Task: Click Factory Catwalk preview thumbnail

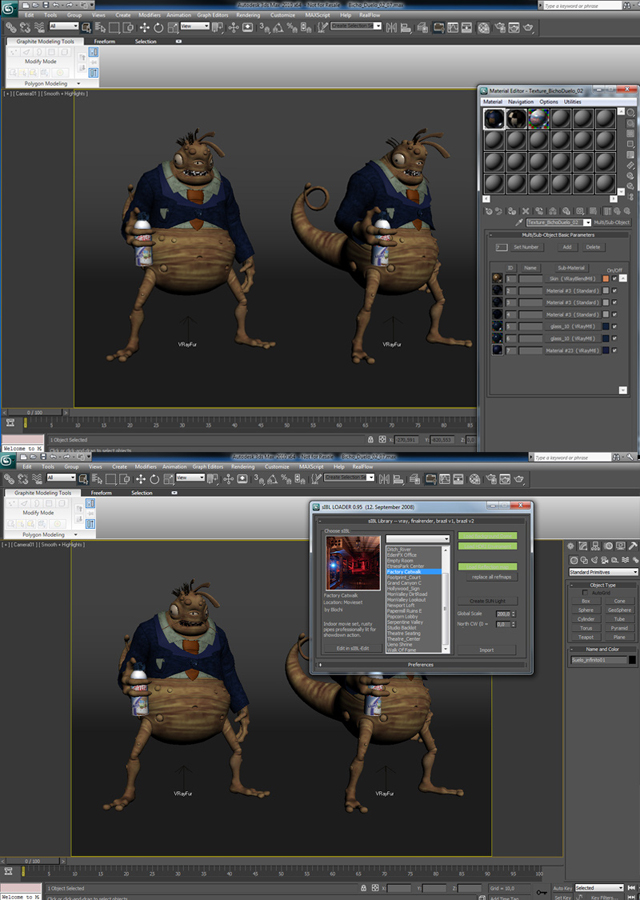Action: (x=353, y=563)
